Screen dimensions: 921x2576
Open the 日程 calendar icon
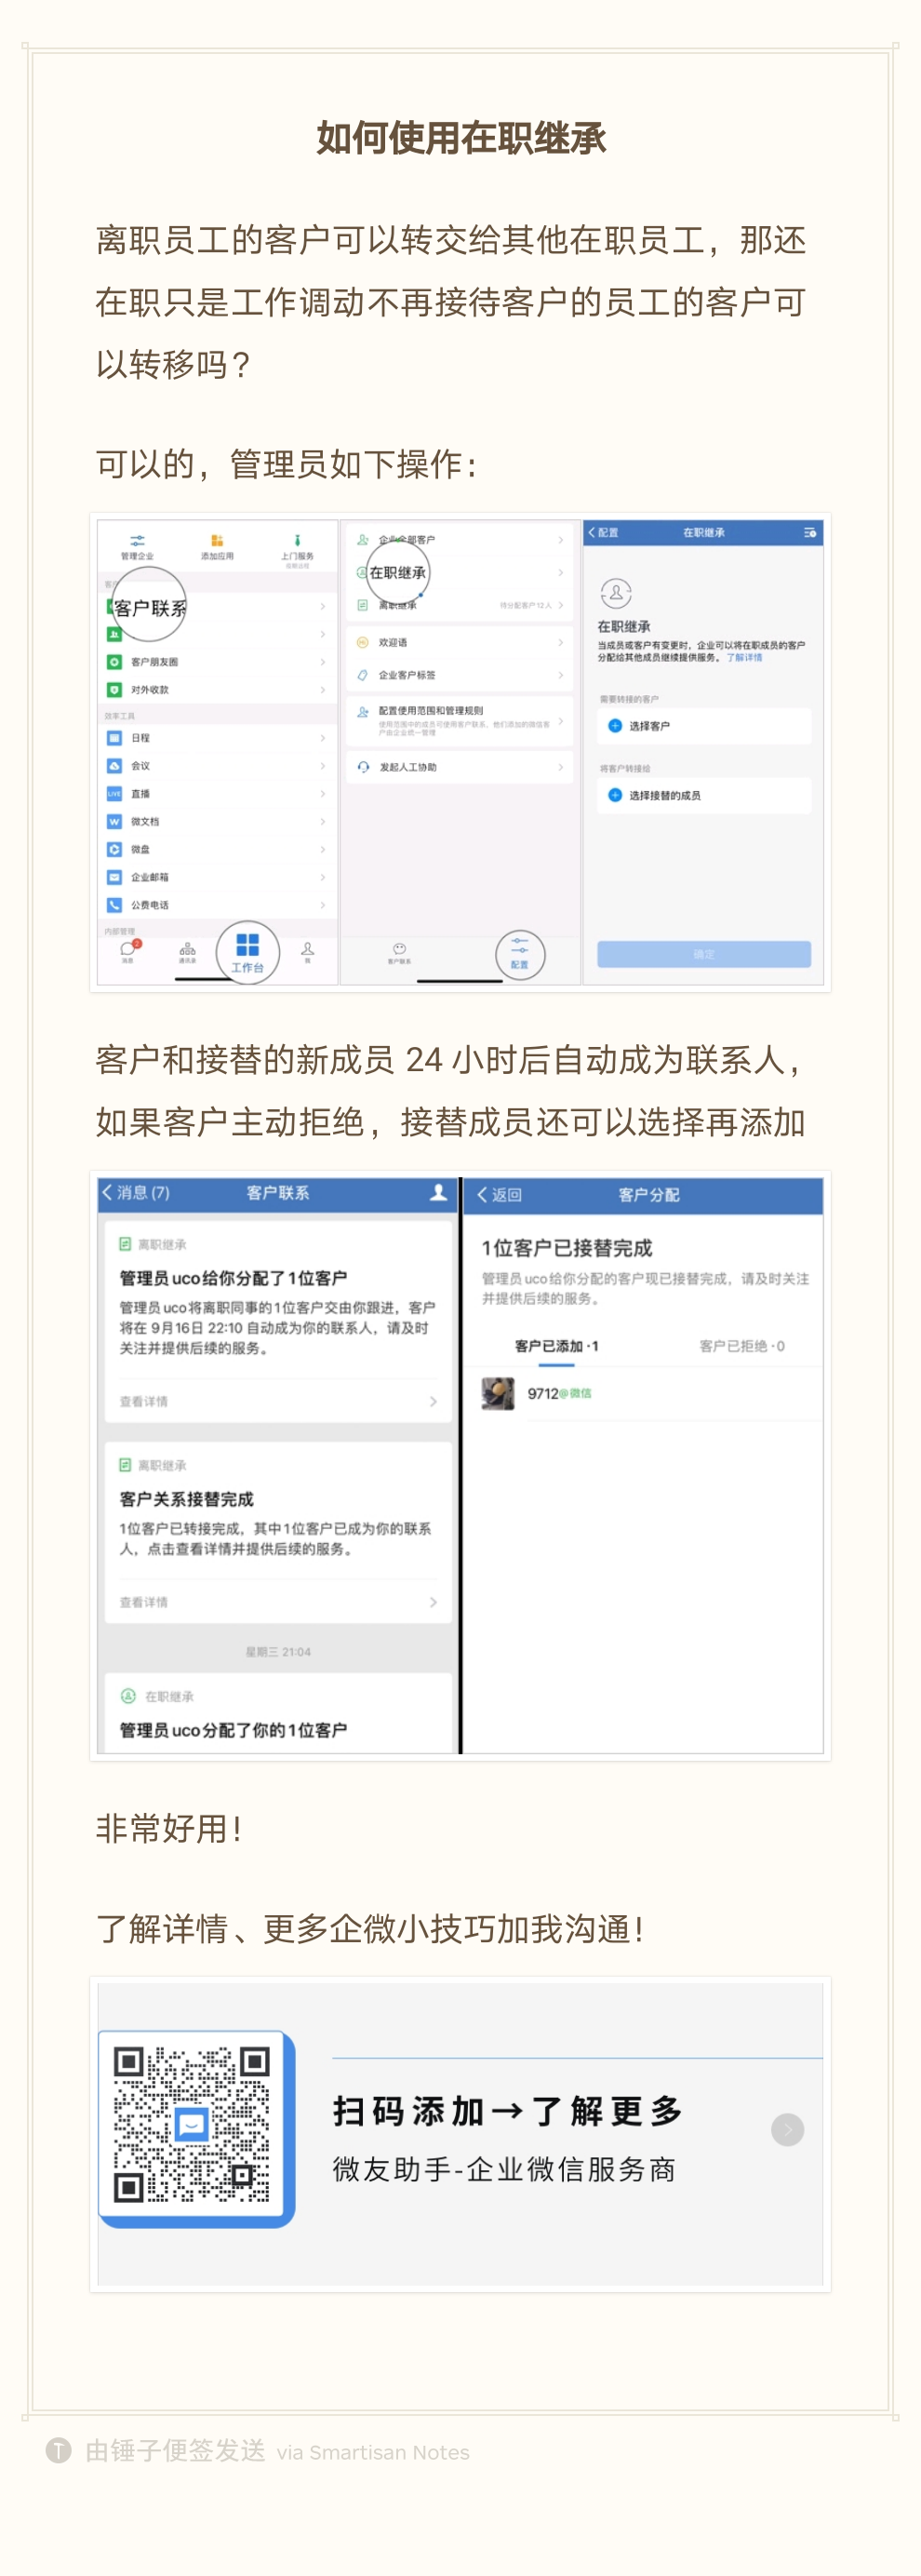pyautogui.click(x=114, y=738)
